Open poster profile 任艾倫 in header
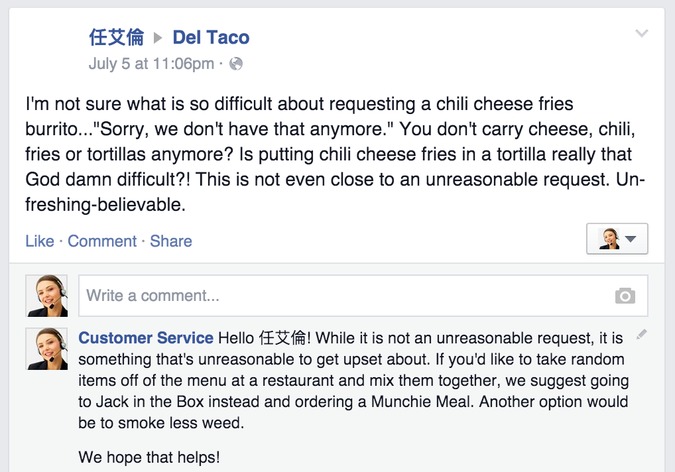 [x=116, y=37]
